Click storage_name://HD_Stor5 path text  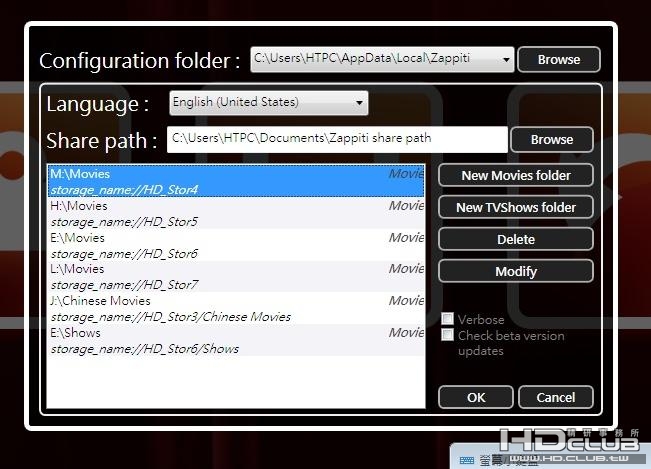coord(124,222)
